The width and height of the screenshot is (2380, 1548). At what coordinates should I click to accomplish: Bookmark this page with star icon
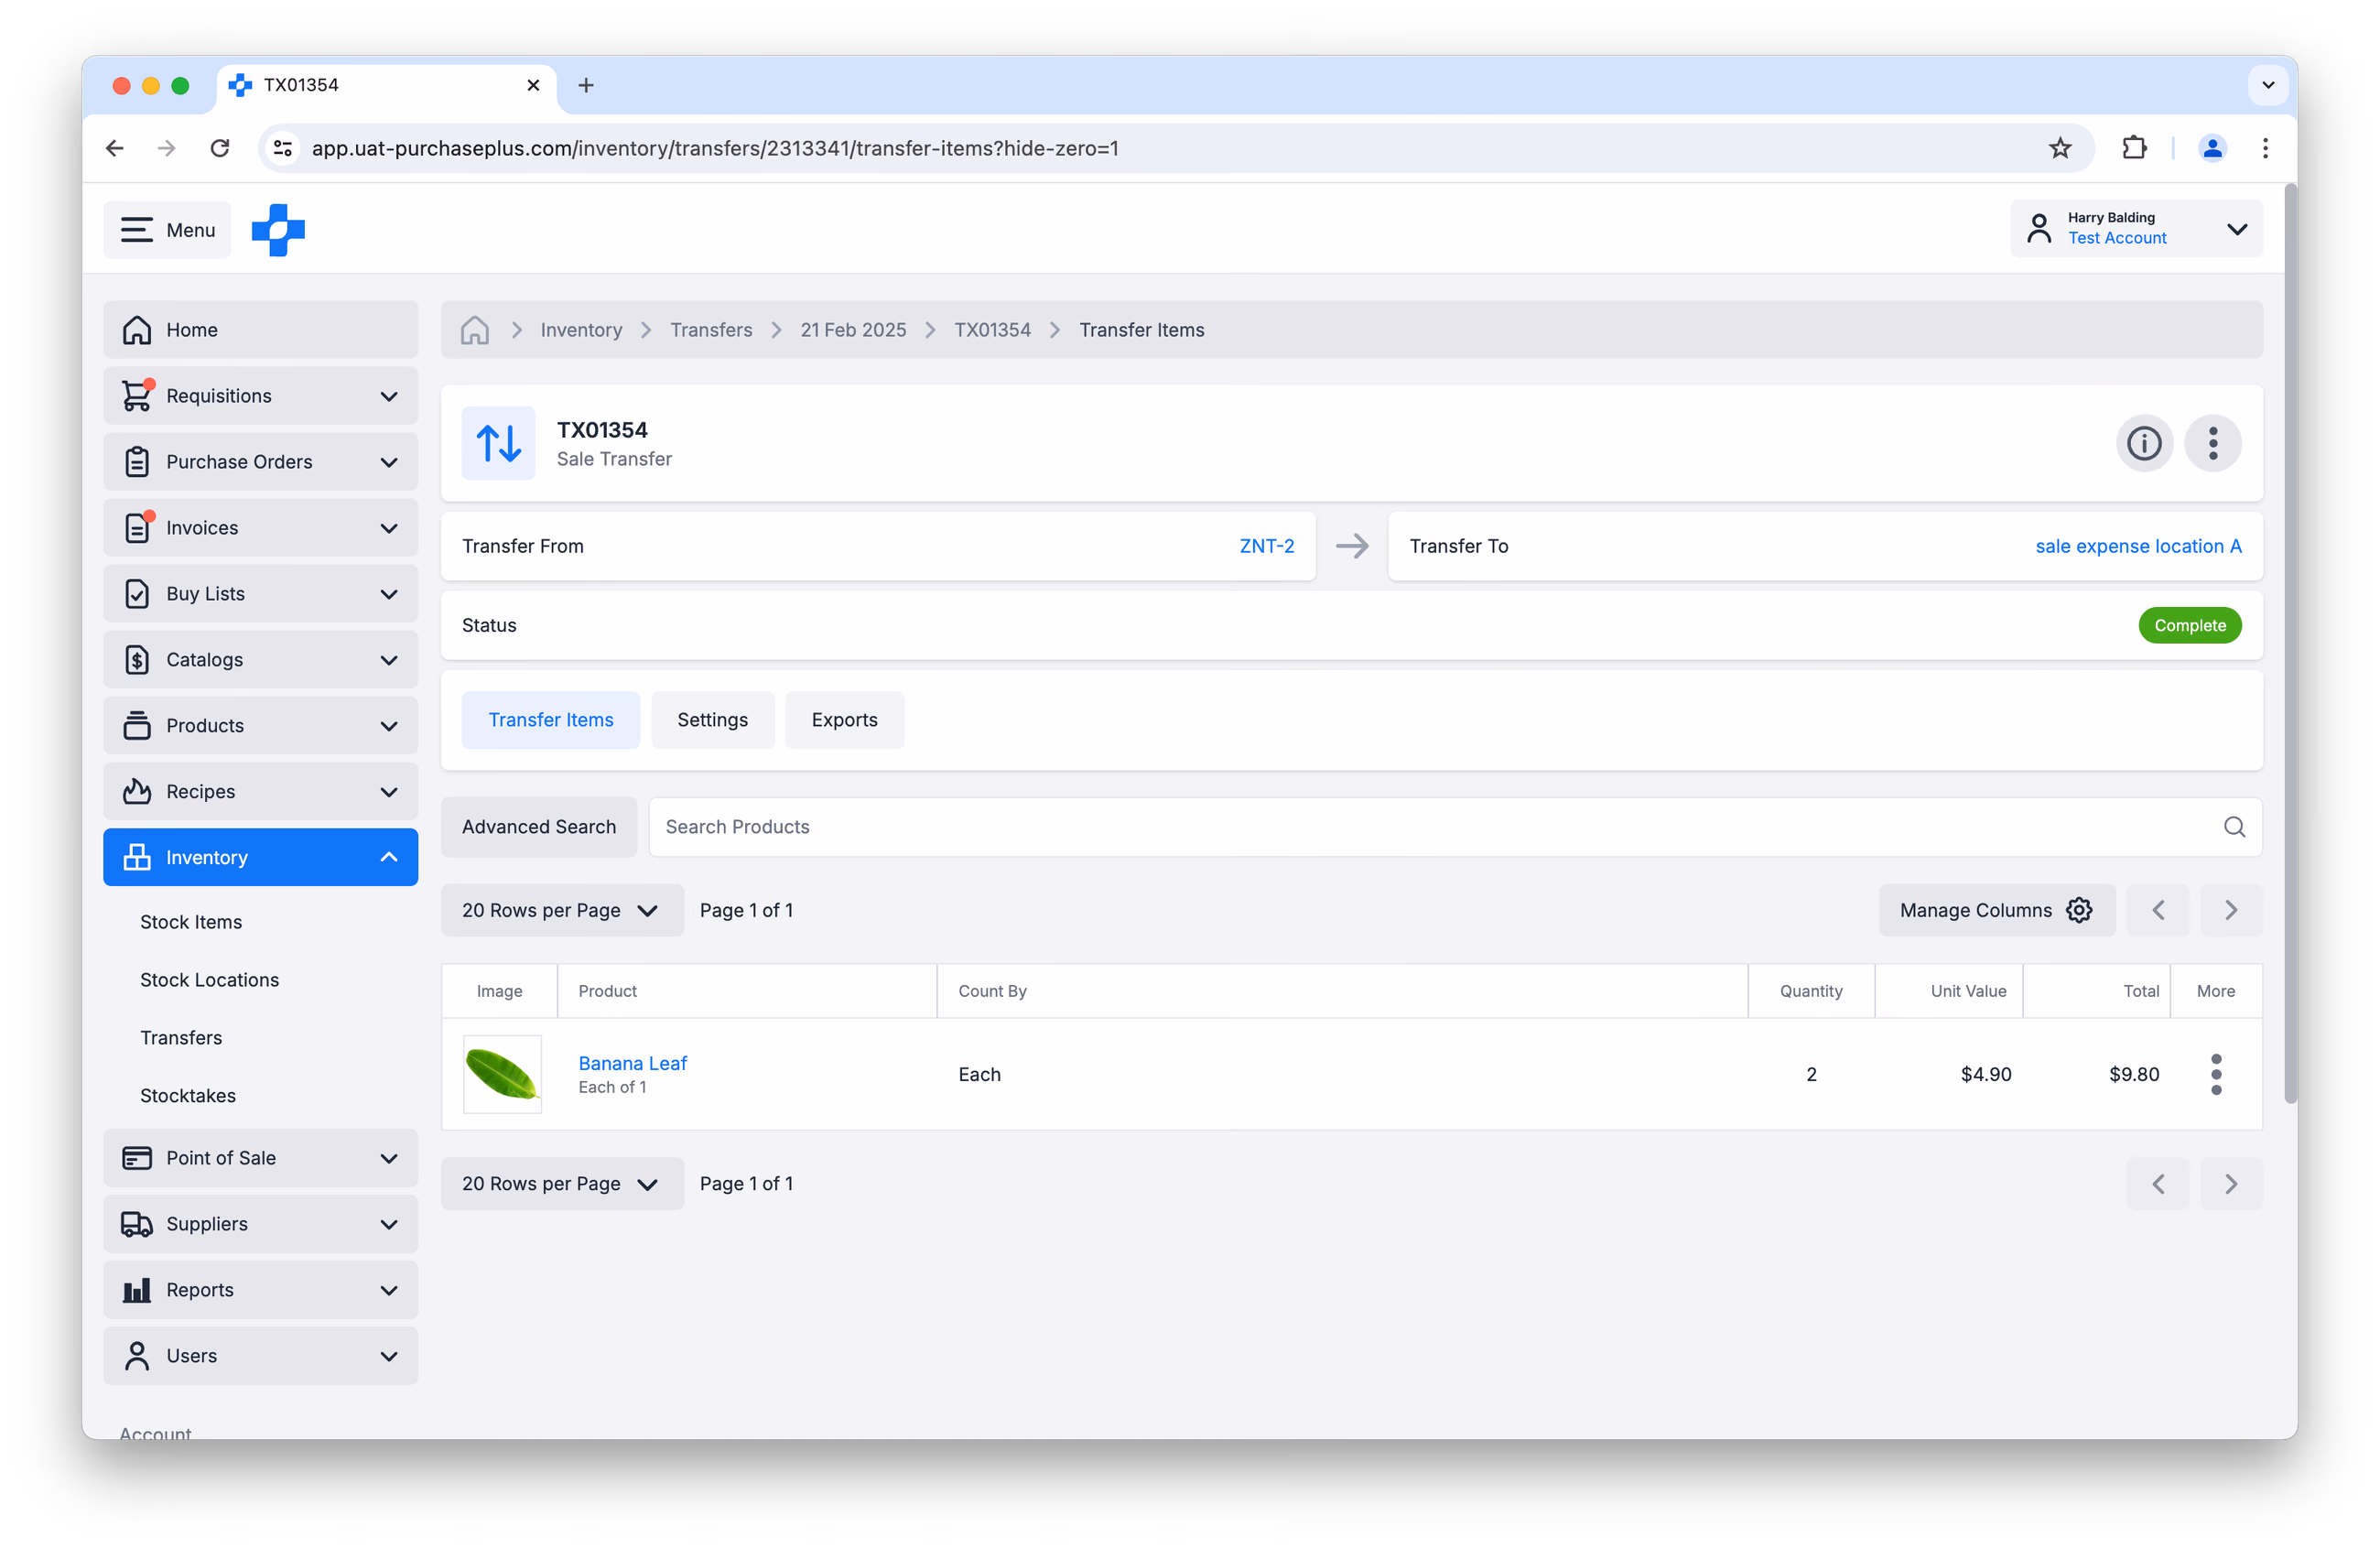(x=2060, y=148)
